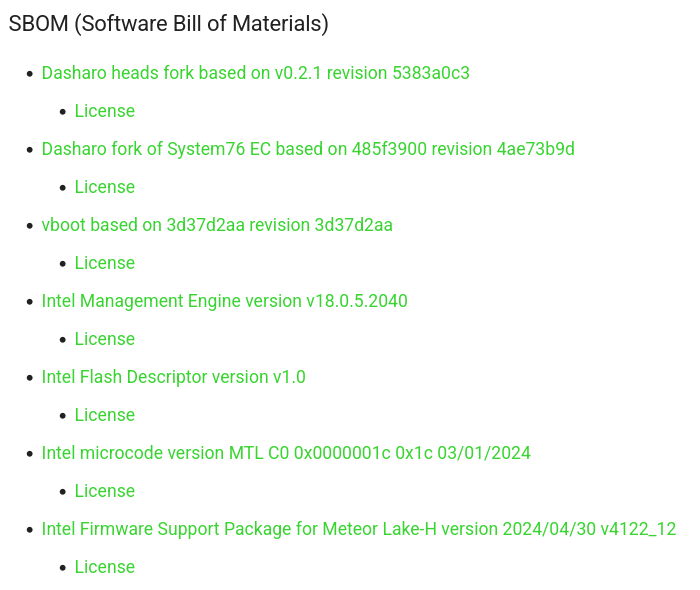The image size is (700, 590).
Task: Open Intel Management Engine version v18.0.5.2040 link
Action: (x=224, y=301)
